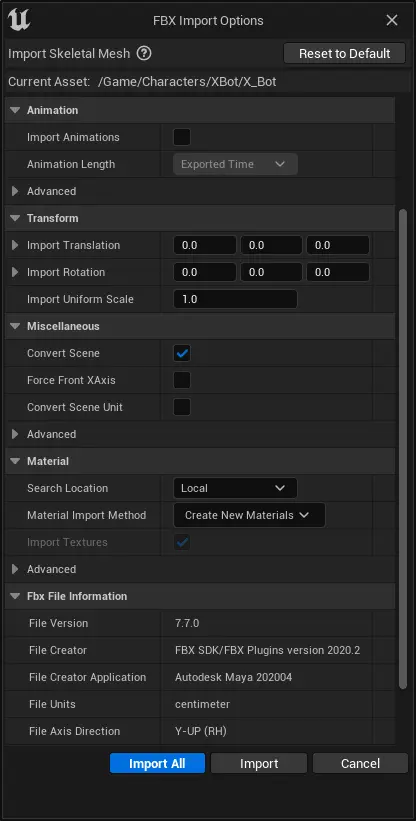This screenshot has height=821, width=416.
Task: Toggle the Force Front XAxis checkbox
Action: (182, 380)
